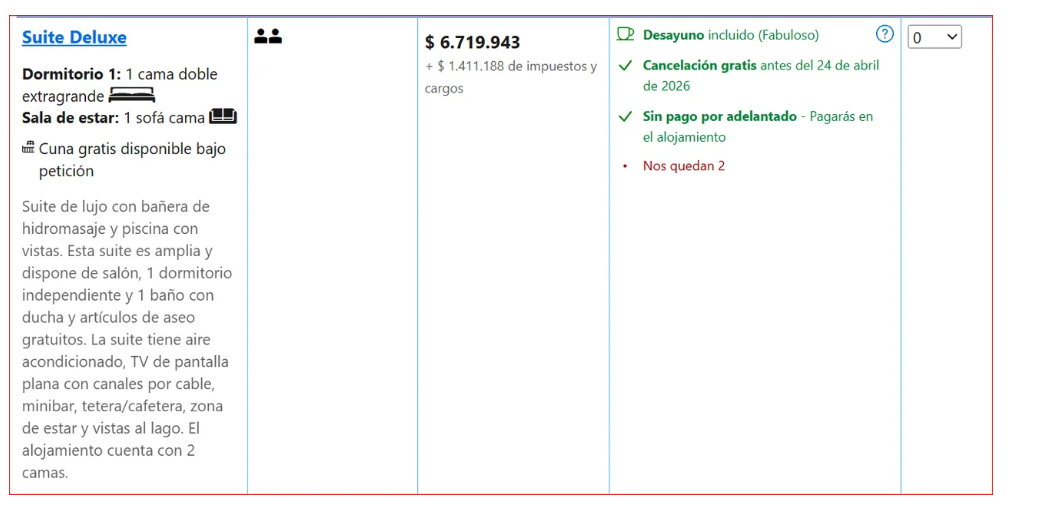
Task: Open the question mark help icon
Action: 884,35
